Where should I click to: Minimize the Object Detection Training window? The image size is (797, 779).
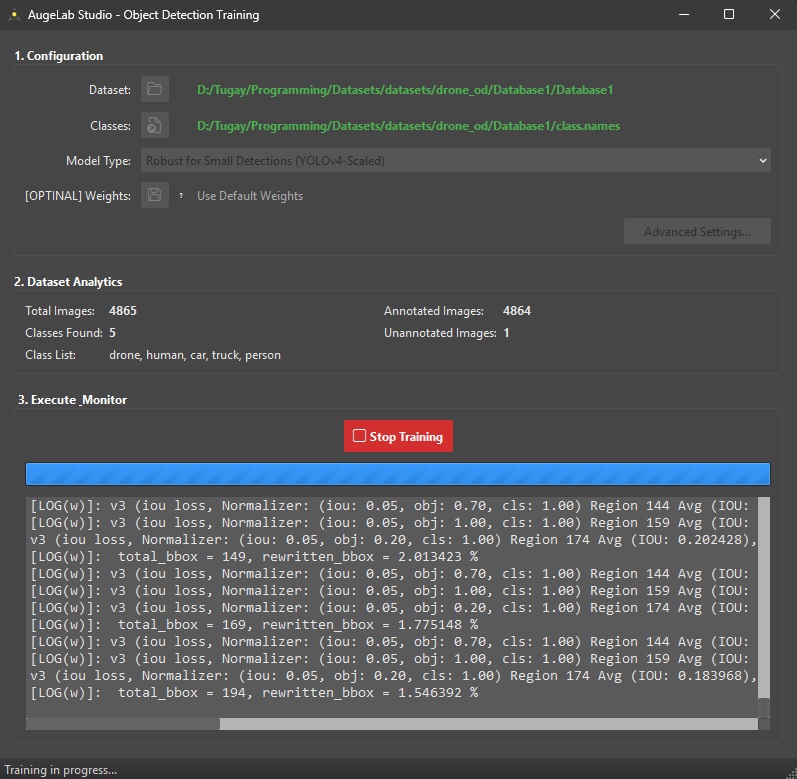pos(684,15)
